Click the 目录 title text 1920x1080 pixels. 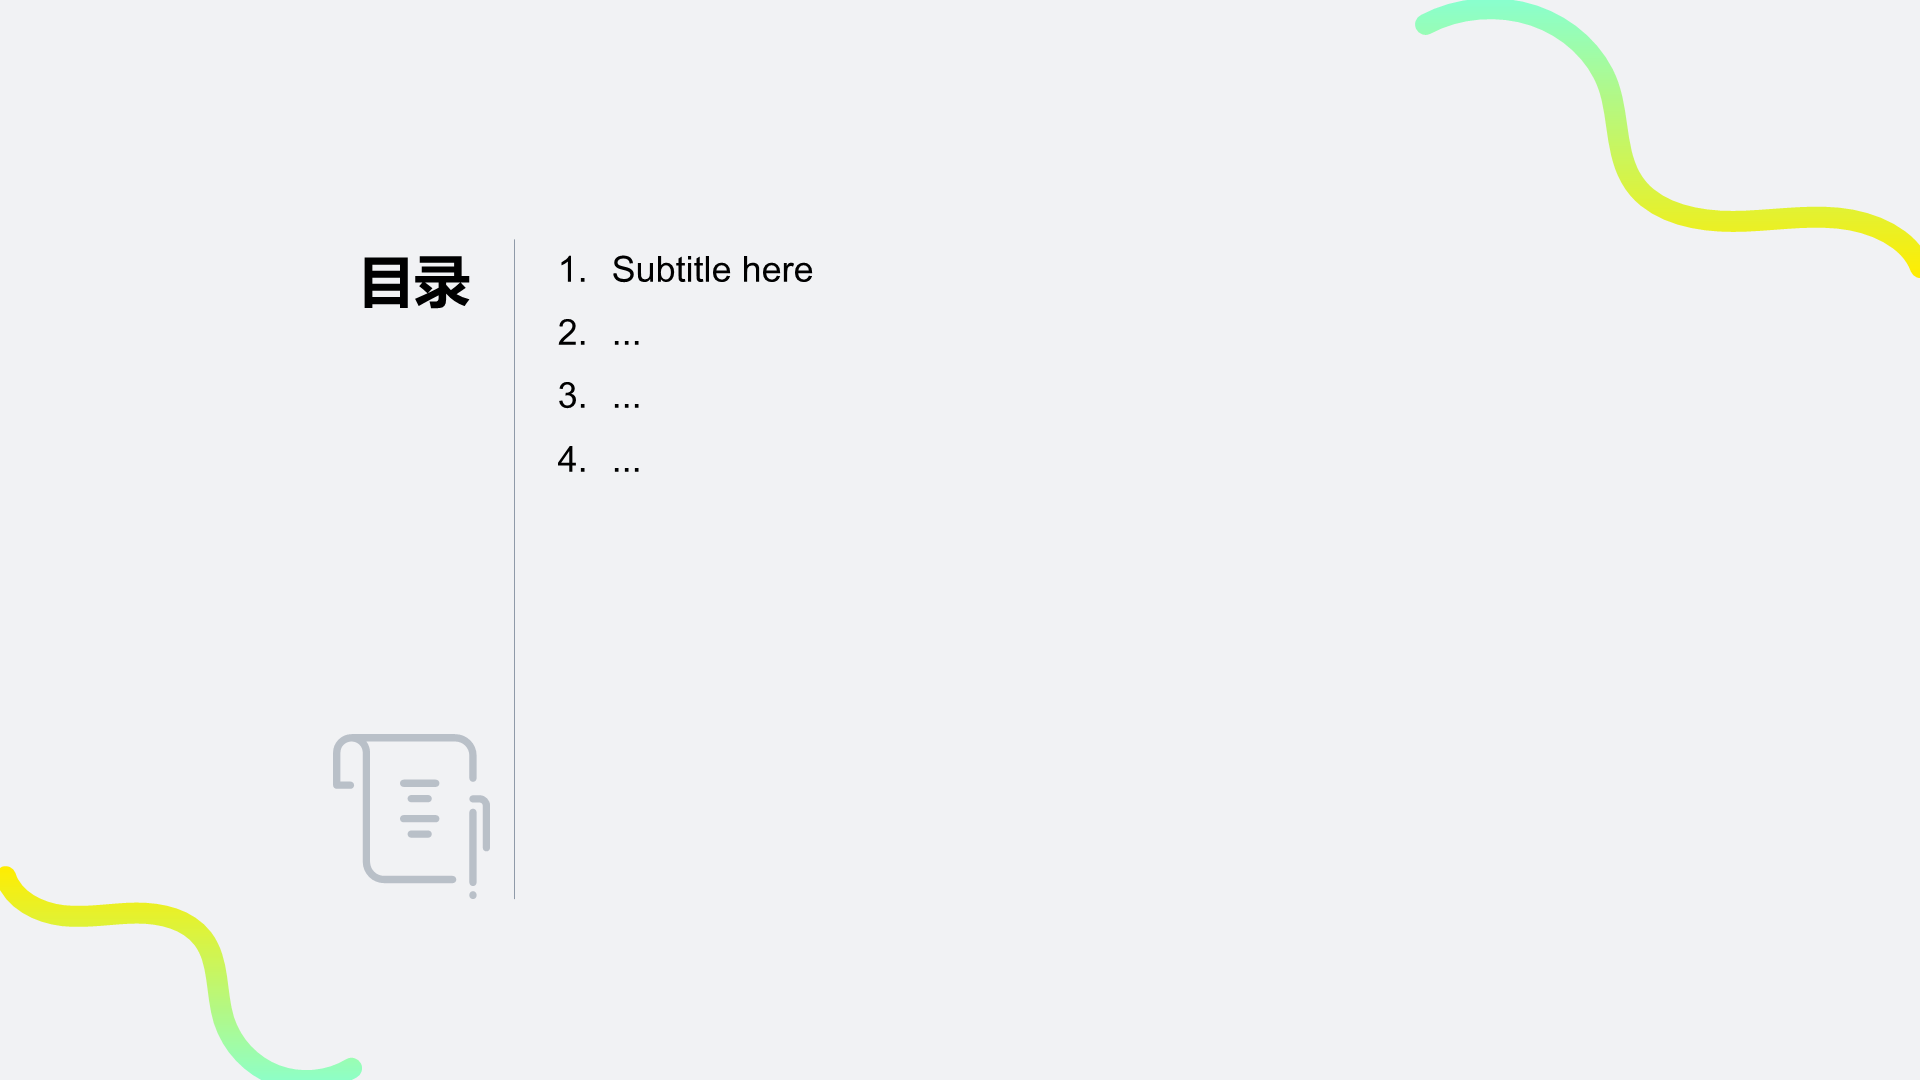415,282
